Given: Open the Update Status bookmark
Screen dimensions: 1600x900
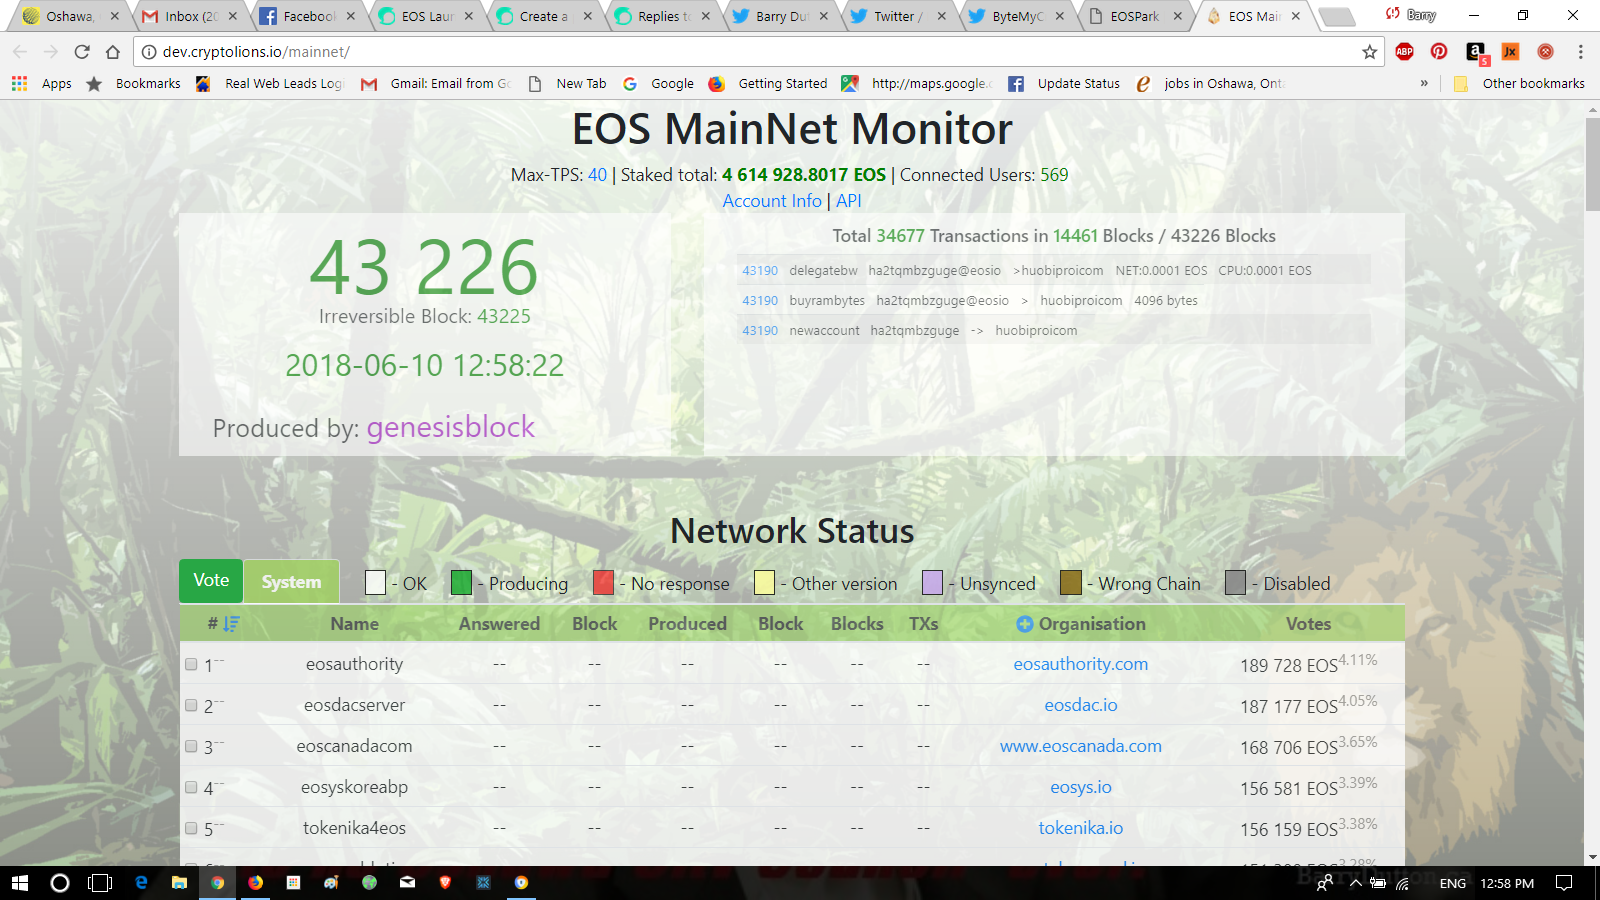Looking at the screenshot, I should click(x=1065, y=84).
